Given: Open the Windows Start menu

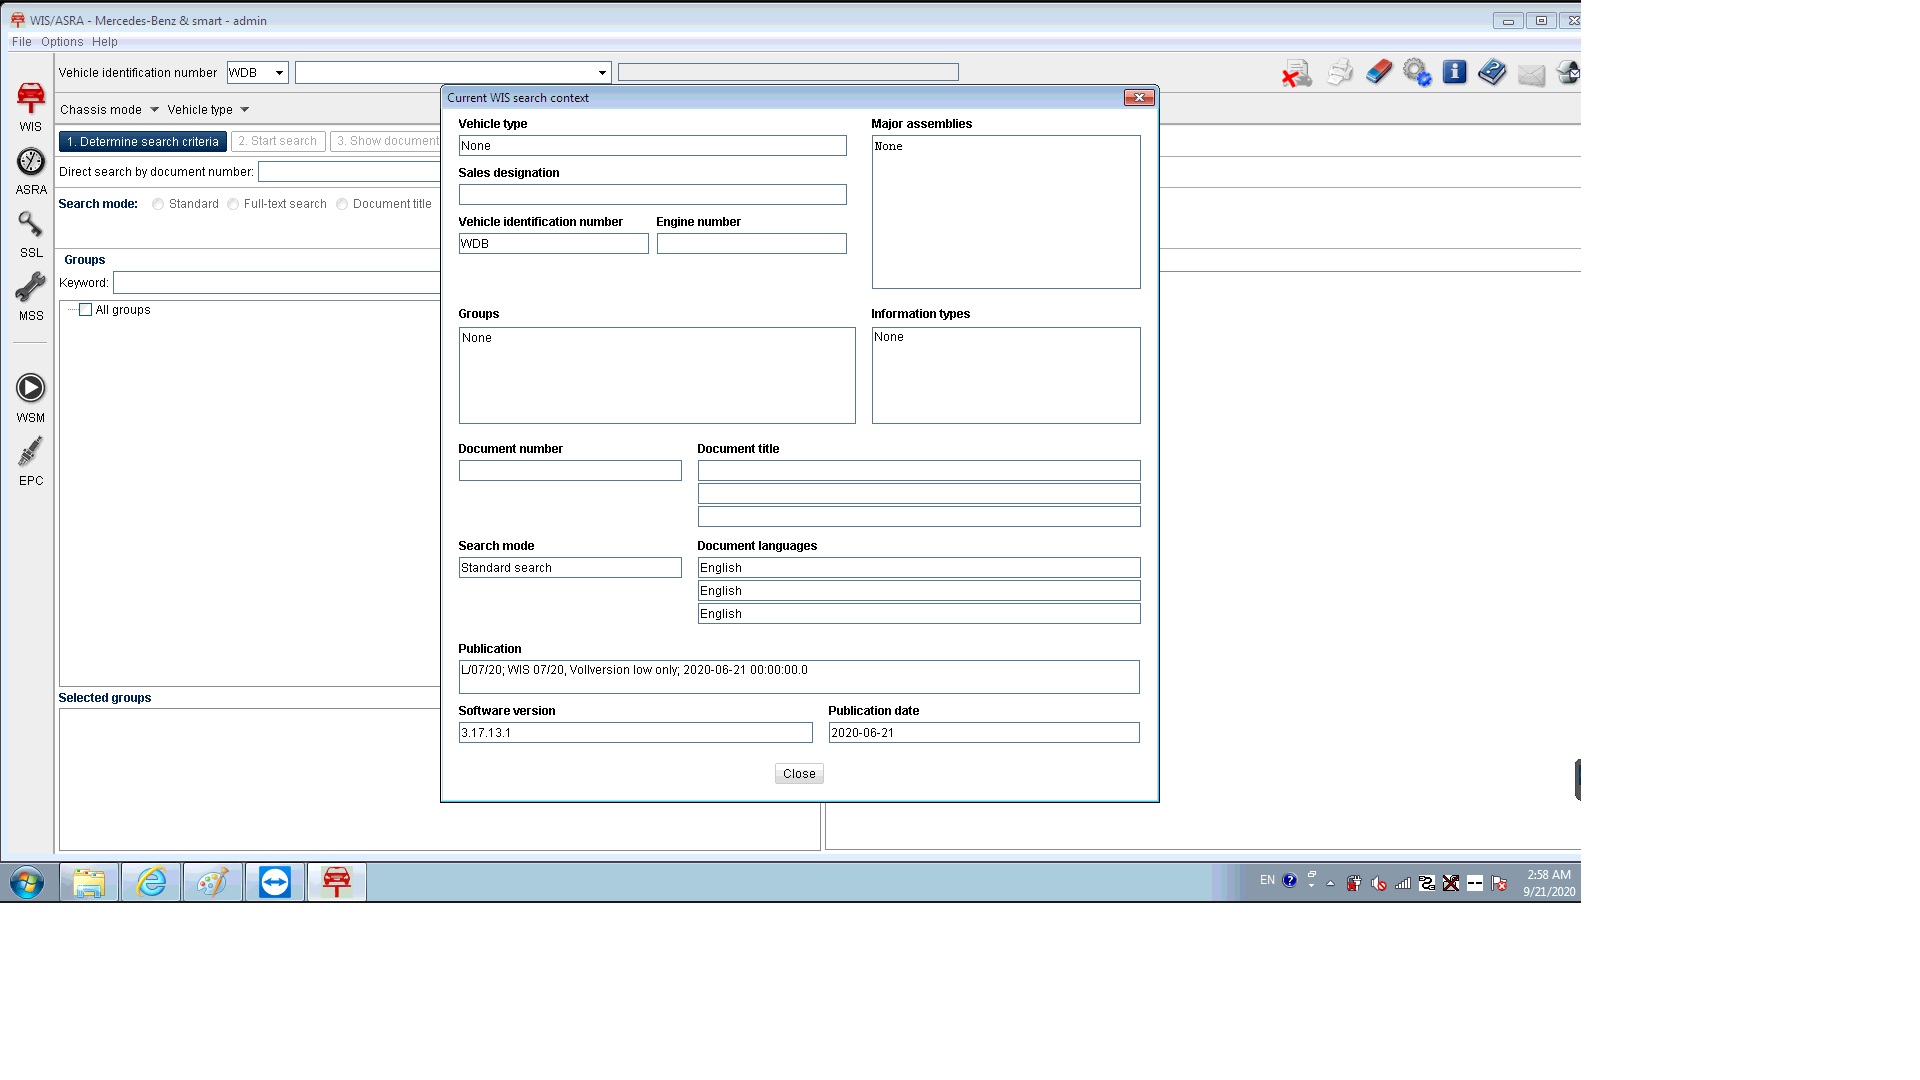Looking at the screenshot, I should (x=27, y=883).
